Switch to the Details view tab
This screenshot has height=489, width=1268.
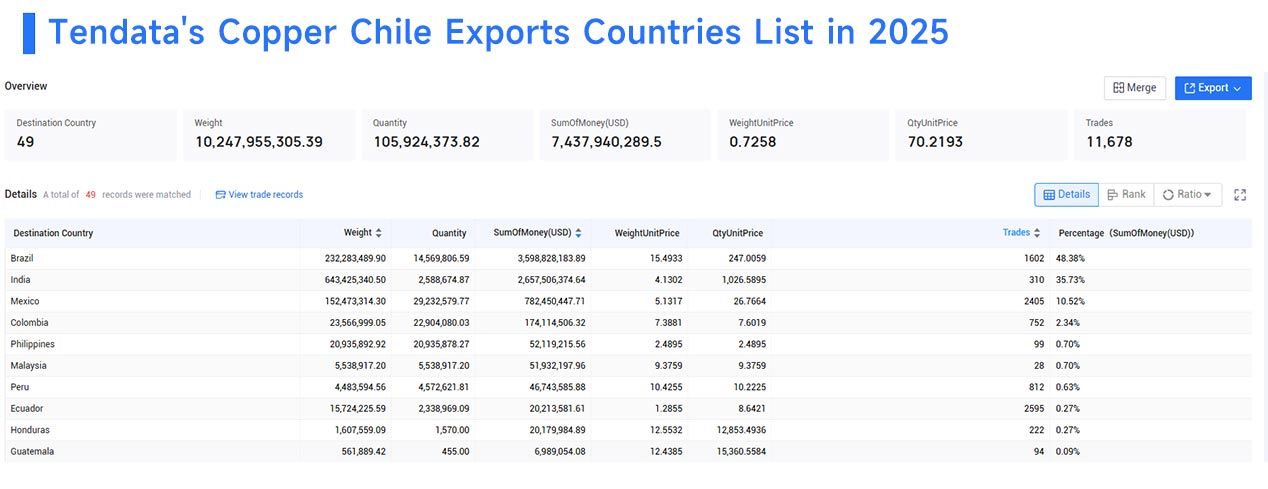[x=1066, y=194]
